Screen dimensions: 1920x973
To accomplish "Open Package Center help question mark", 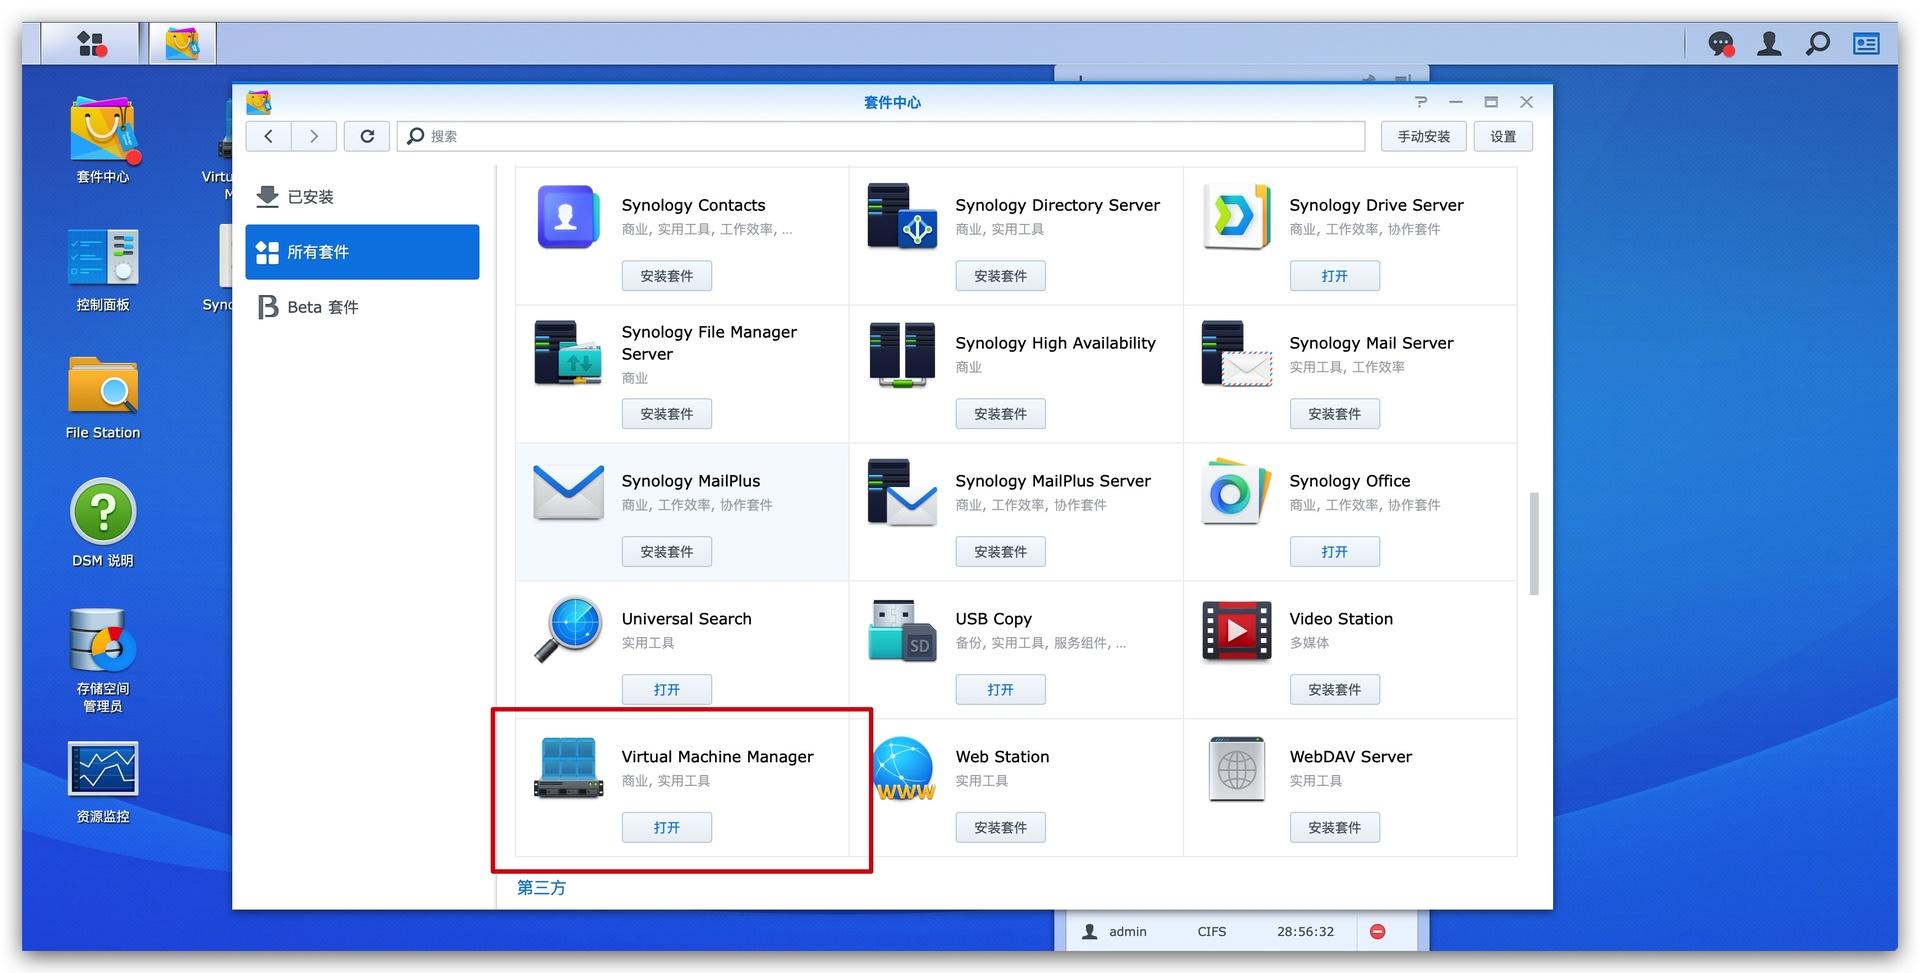I will tap(1421, 102).
